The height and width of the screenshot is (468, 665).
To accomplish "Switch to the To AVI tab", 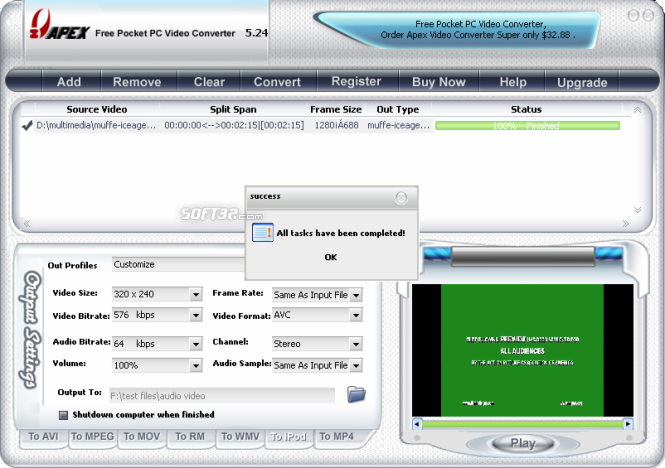I will click(43, 437).
